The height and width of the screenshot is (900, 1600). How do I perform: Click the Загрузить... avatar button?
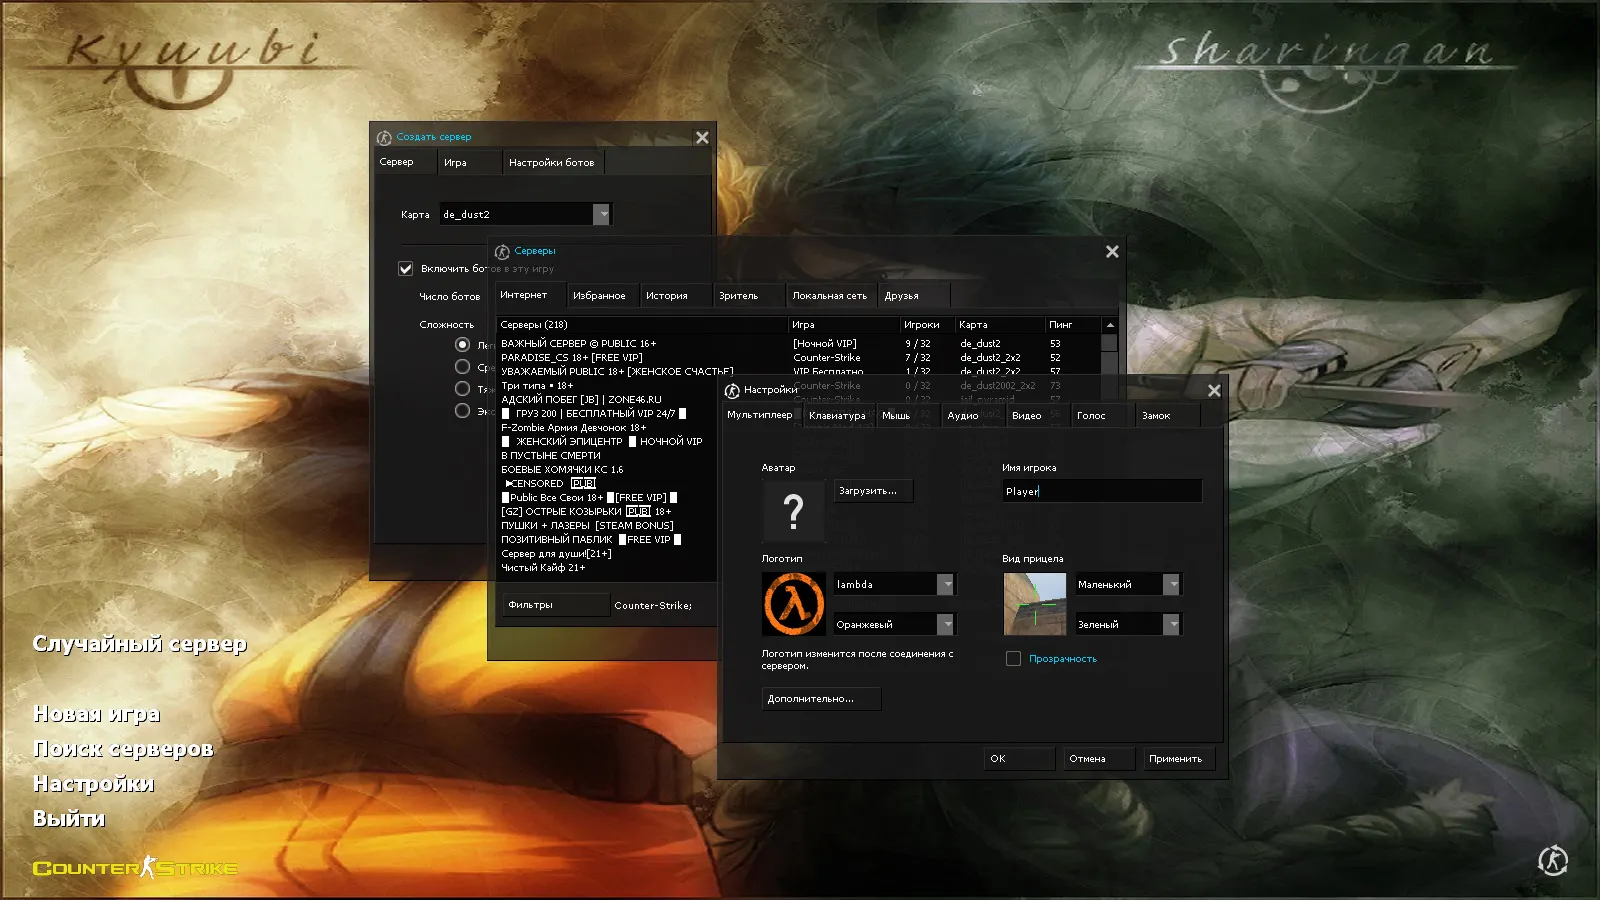tap(872, 491)
